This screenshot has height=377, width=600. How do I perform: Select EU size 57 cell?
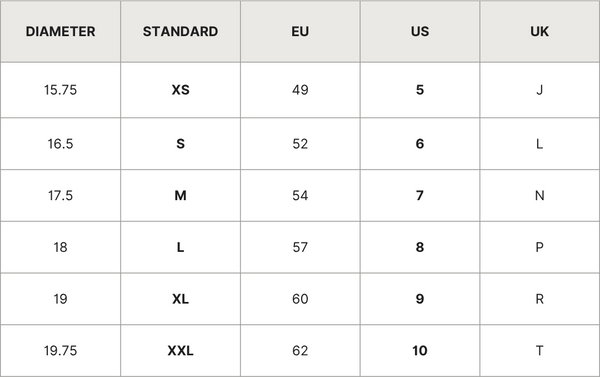click(300, 247)
